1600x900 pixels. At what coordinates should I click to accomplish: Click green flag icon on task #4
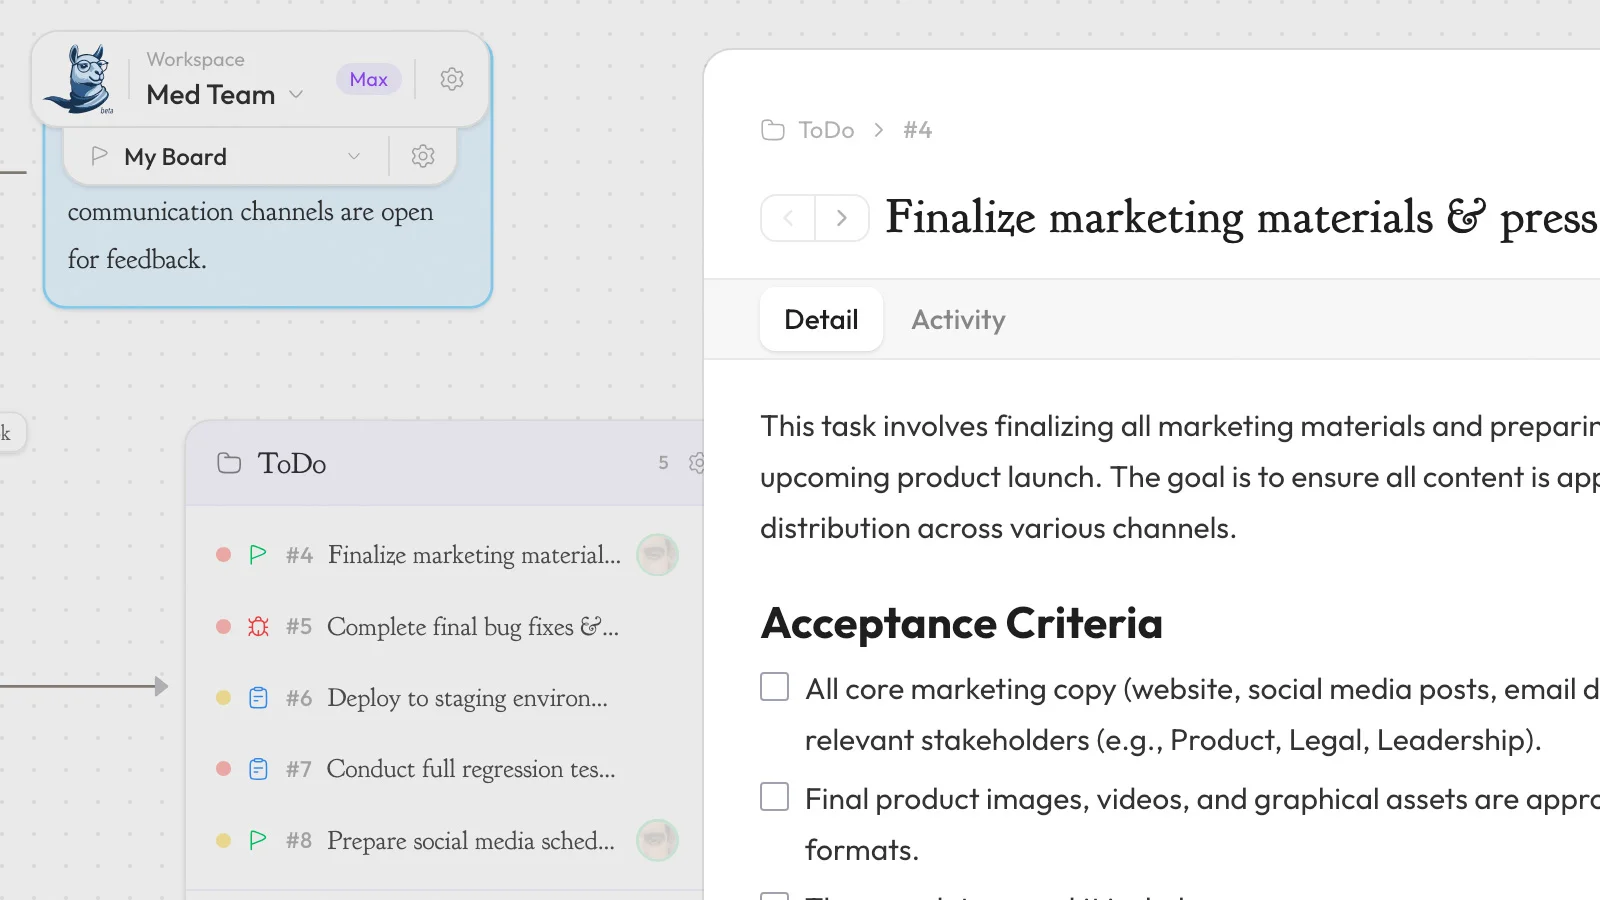pyautogui.click(x=258, y=555)
